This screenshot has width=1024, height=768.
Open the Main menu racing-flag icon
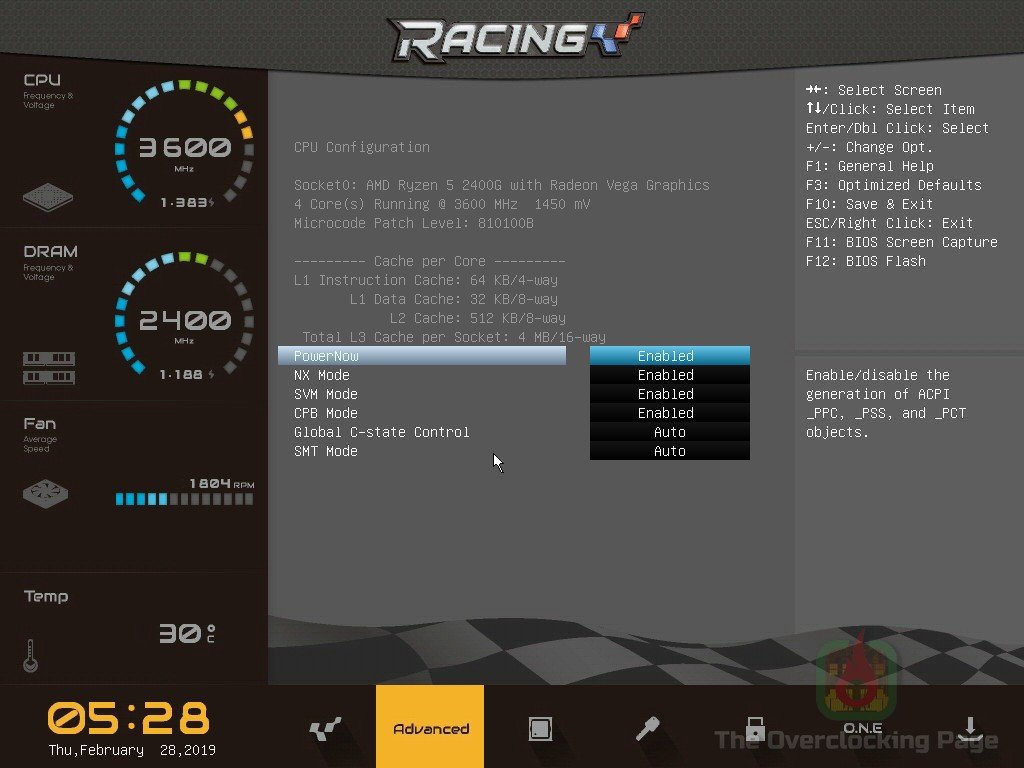323,729
